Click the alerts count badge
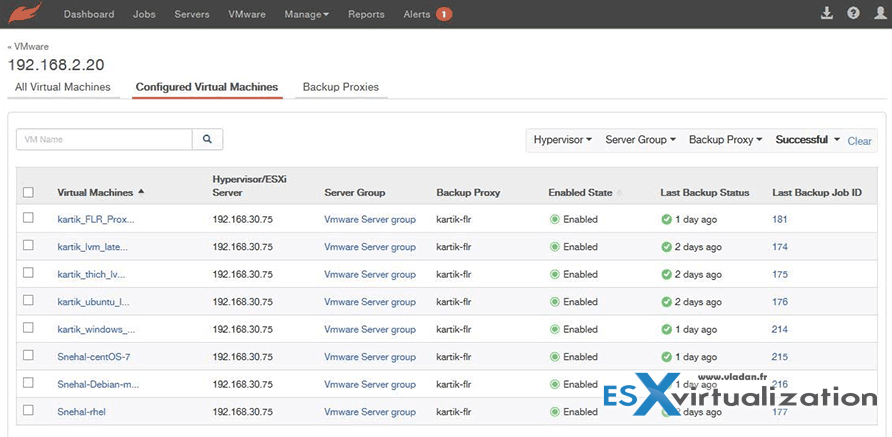The width and height of the screenshot is (892, 437). pos(444,14)
